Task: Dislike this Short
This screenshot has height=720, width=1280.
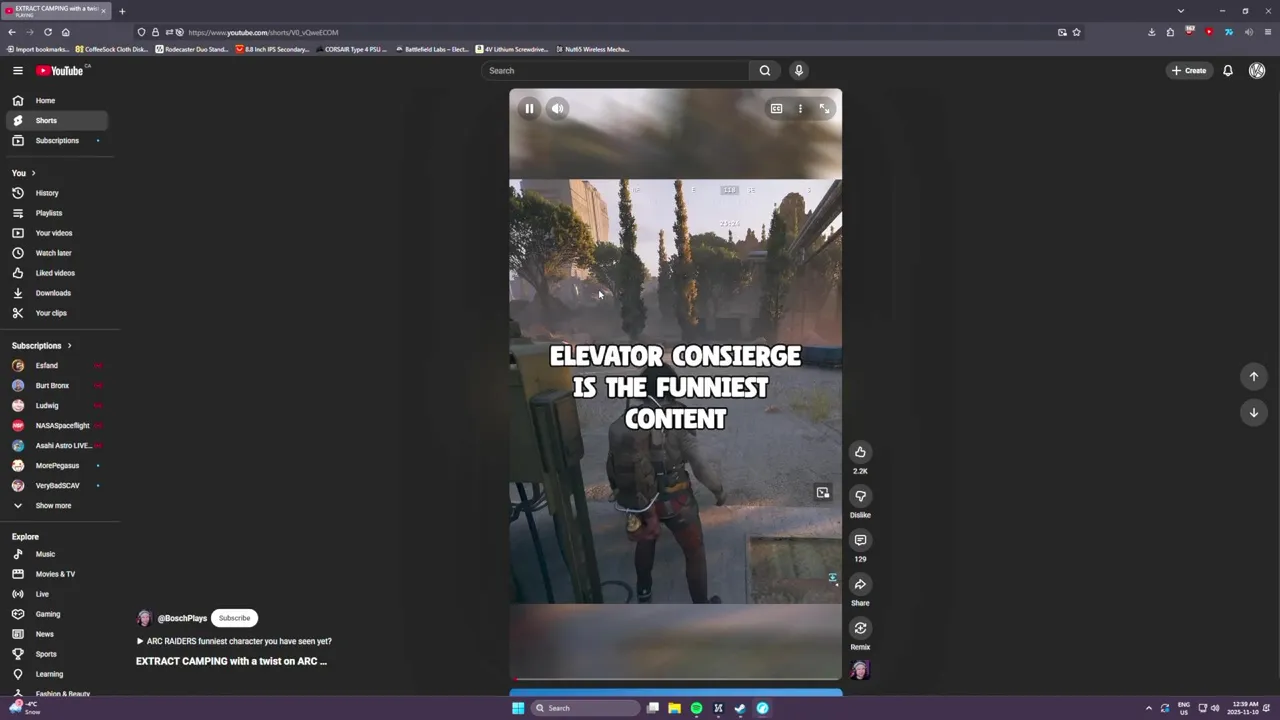Action: point(860,496)
